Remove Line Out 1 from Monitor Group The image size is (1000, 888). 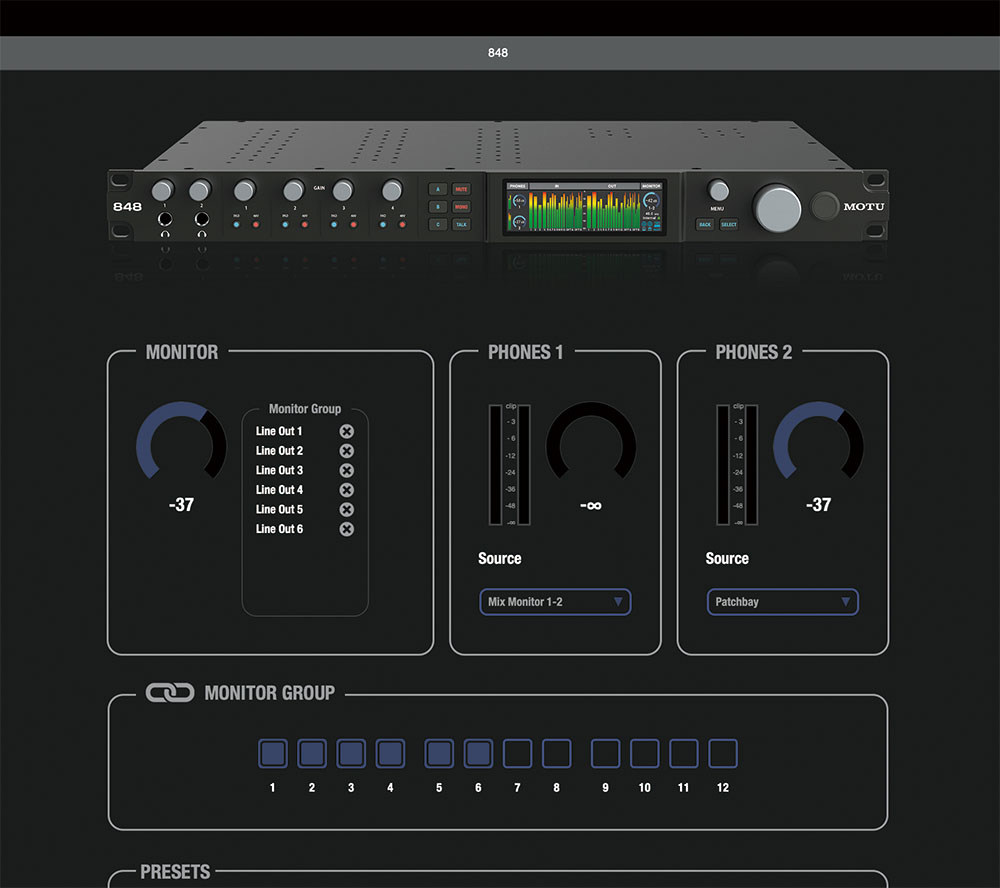coord(346,431)
